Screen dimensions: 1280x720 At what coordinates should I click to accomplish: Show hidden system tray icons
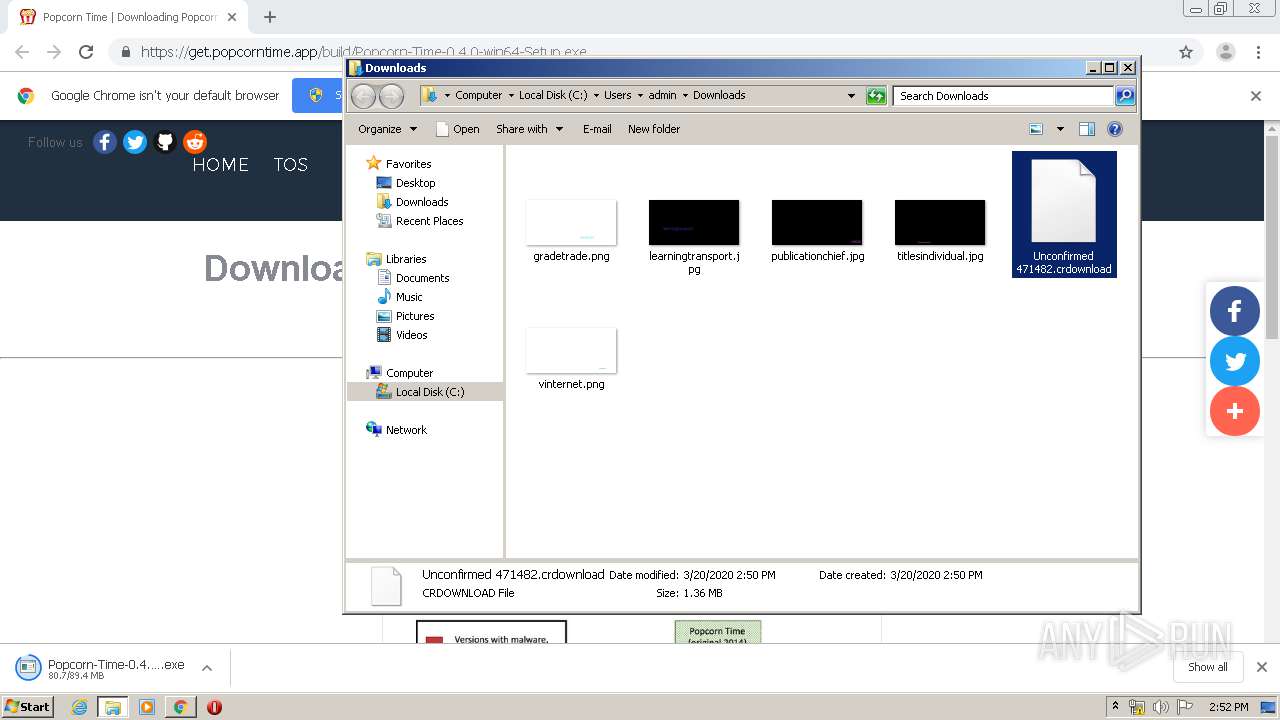click(1115, 707)
